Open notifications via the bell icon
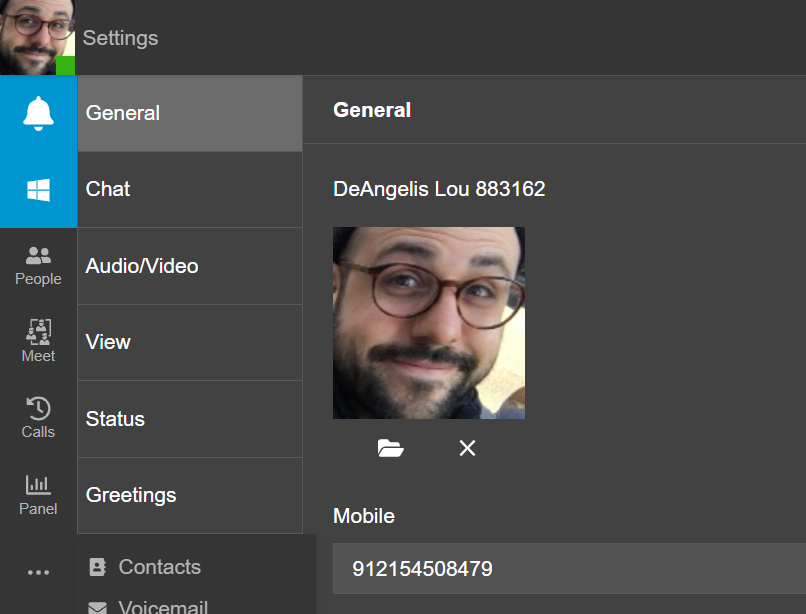 (x=39, y=114)
